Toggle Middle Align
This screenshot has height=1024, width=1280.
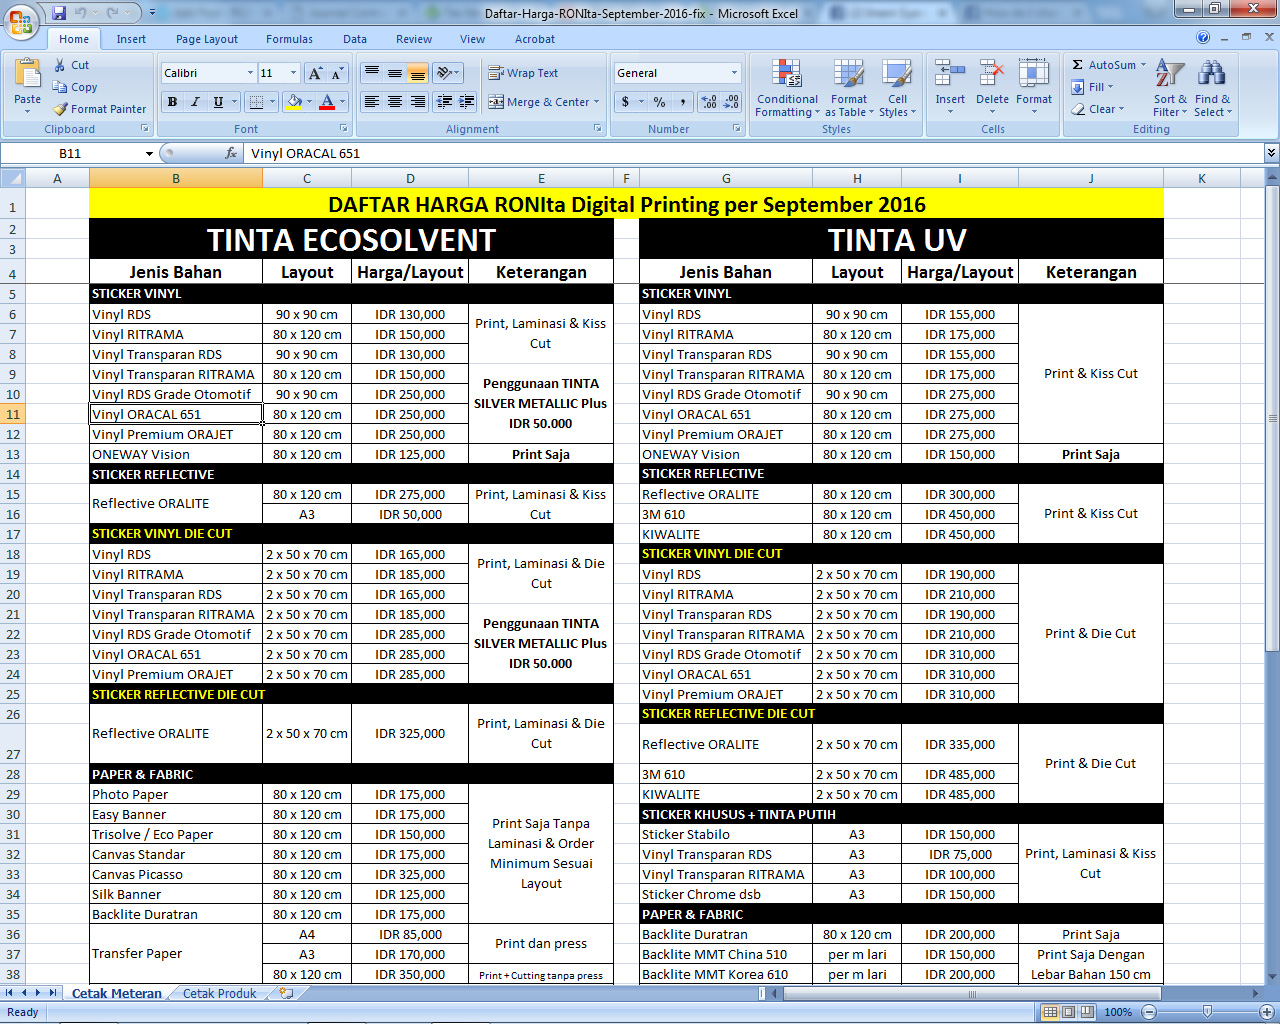(395, 73)
